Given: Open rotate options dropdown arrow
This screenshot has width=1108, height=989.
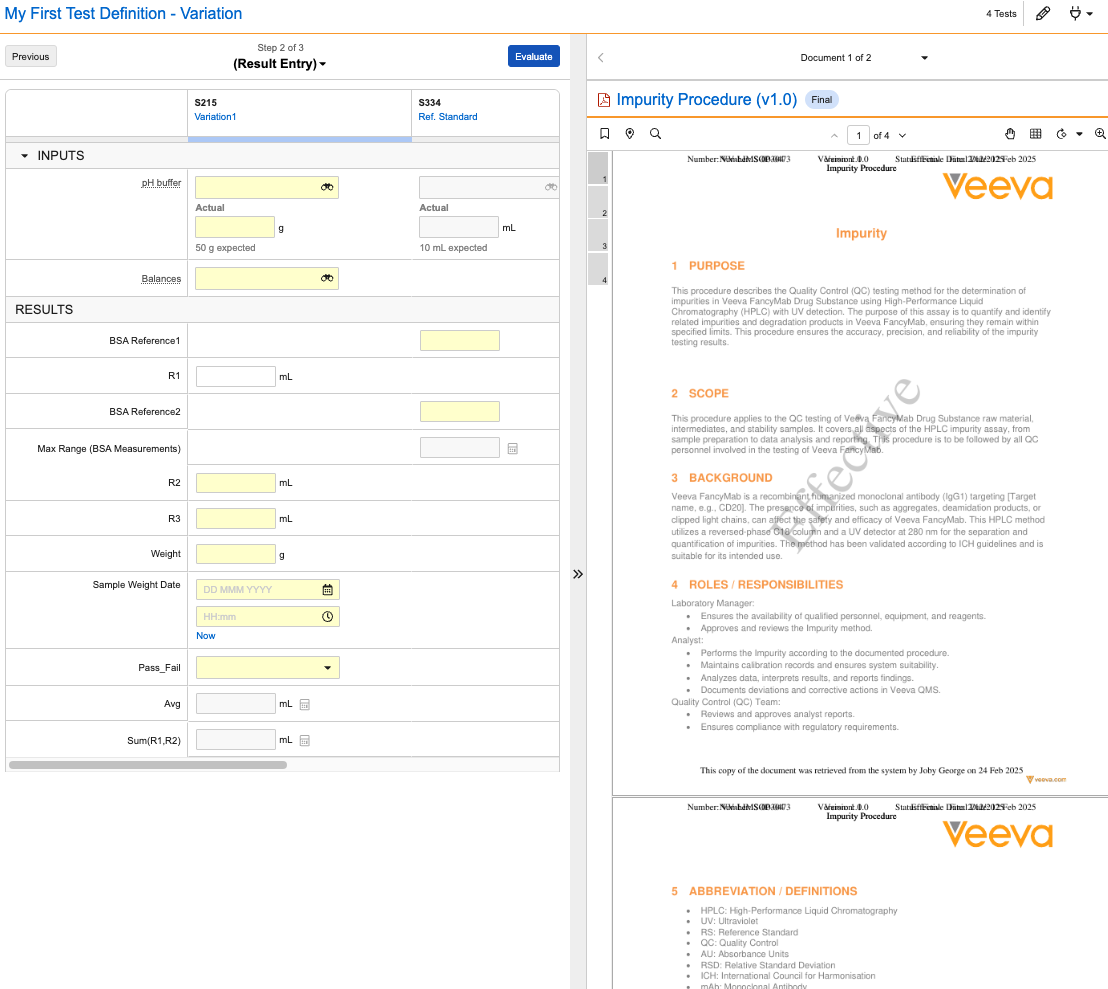Looking at the screenshot, I should [1079, 134].
